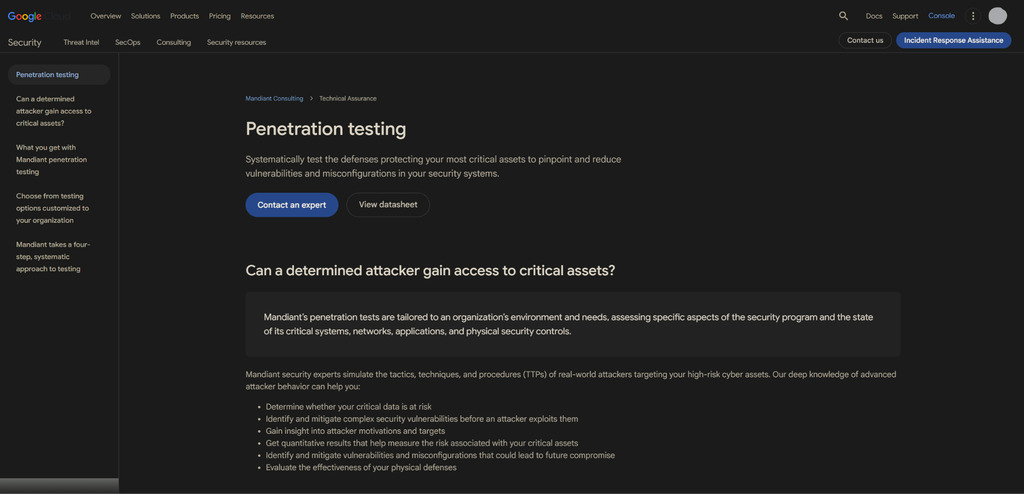The image size is (1024, 494).
Task: Open the Support link
Action: click(x=905, y=16)
